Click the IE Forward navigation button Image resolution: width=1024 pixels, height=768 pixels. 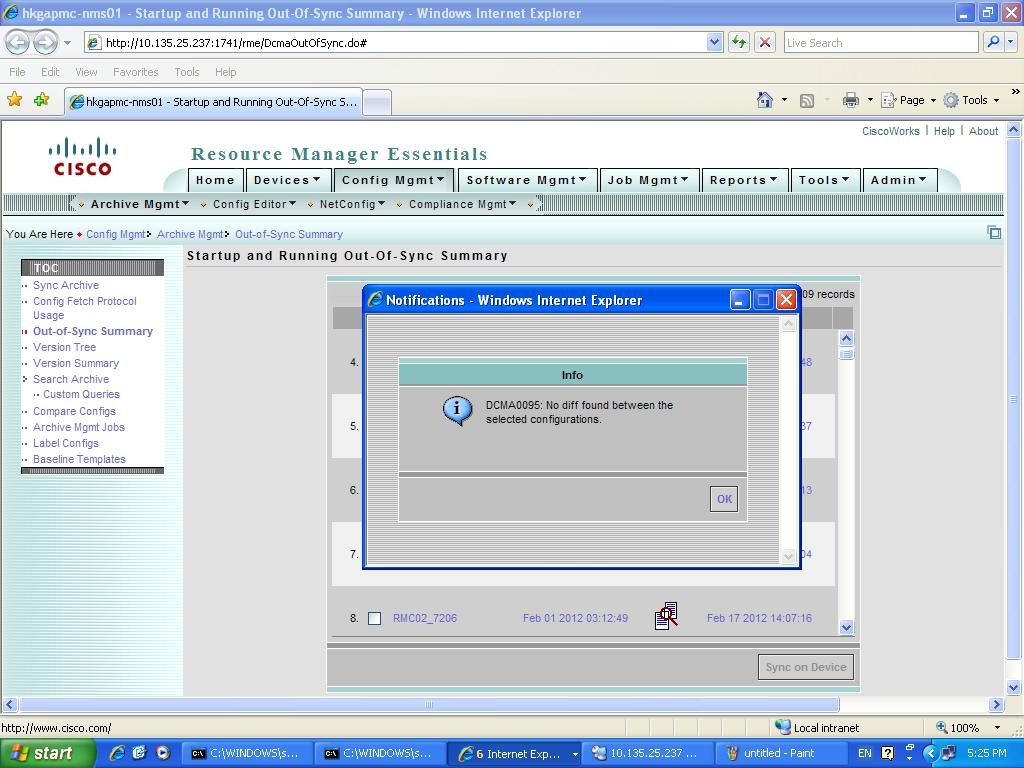[x=44, y=43]
